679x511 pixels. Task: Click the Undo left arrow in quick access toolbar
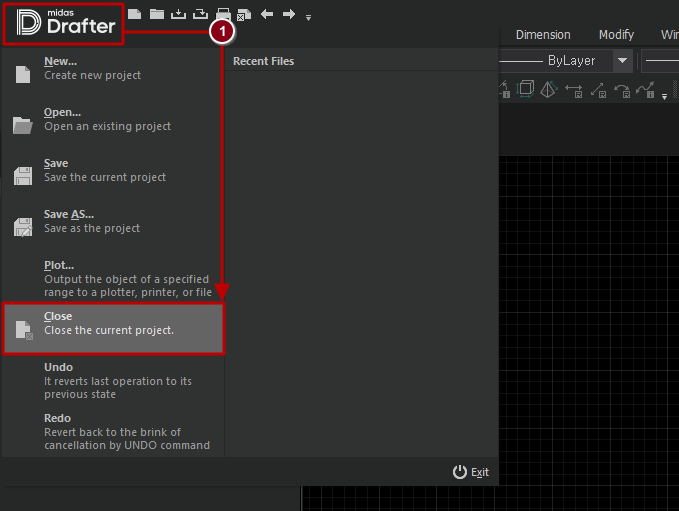tap(267, 14)
